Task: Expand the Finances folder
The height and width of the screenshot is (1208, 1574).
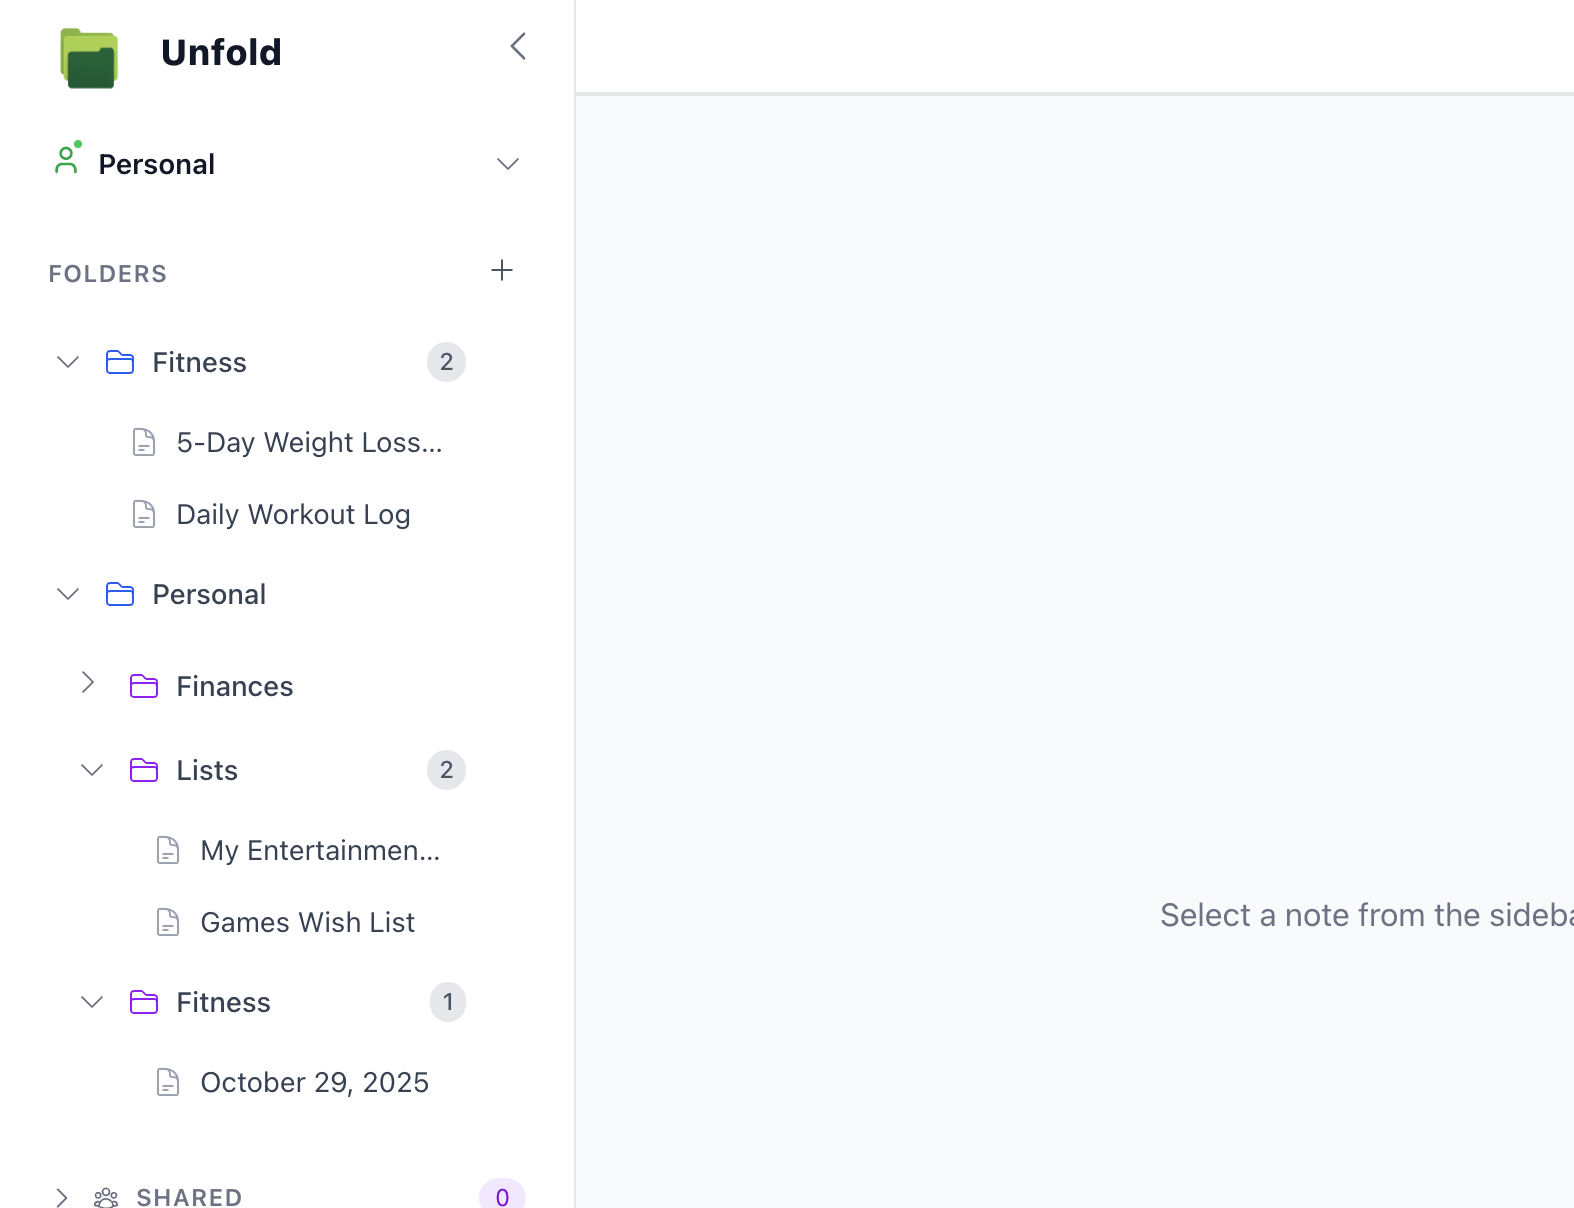Action: (88, 684)
